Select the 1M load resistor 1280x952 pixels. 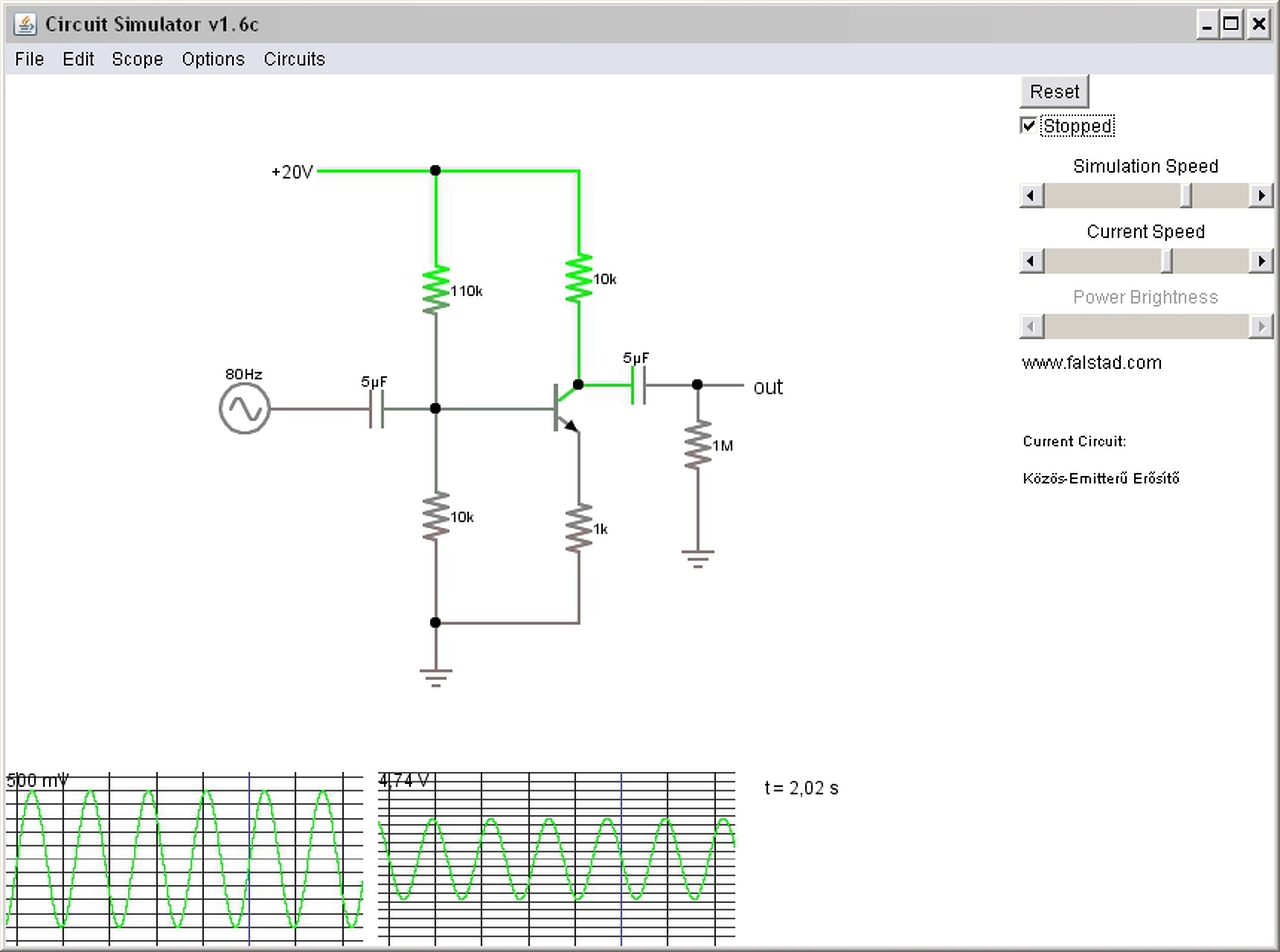tap(697, 445)
